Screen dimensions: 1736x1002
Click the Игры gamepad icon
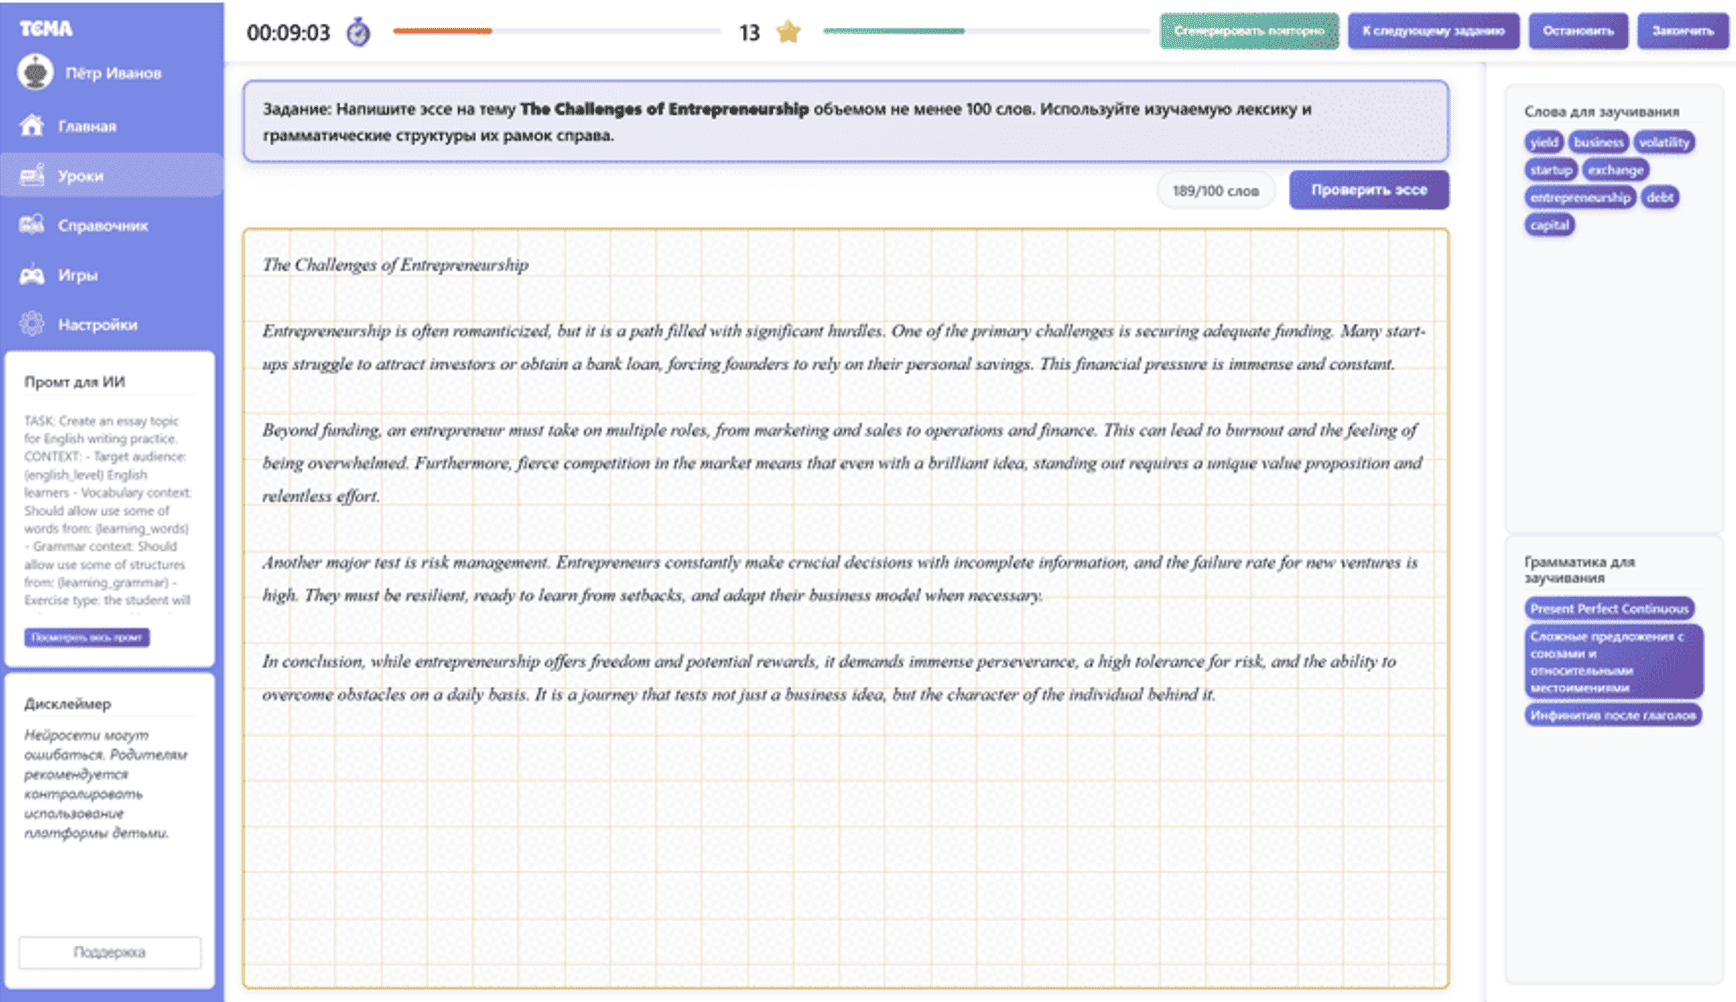pyautogui.click(x=32, y=275)
